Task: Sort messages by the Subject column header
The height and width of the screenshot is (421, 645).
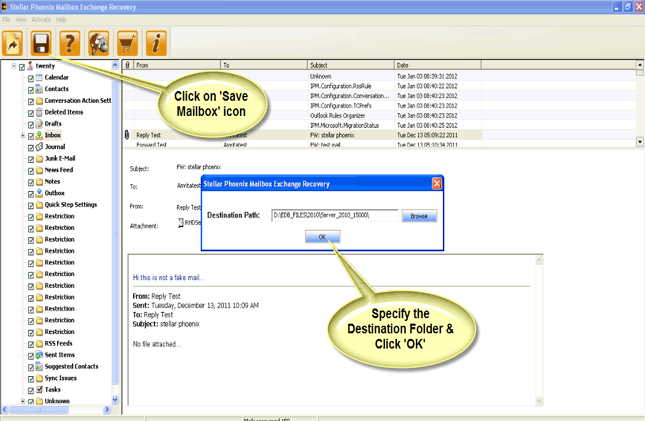Action: (x=351, y=65)
